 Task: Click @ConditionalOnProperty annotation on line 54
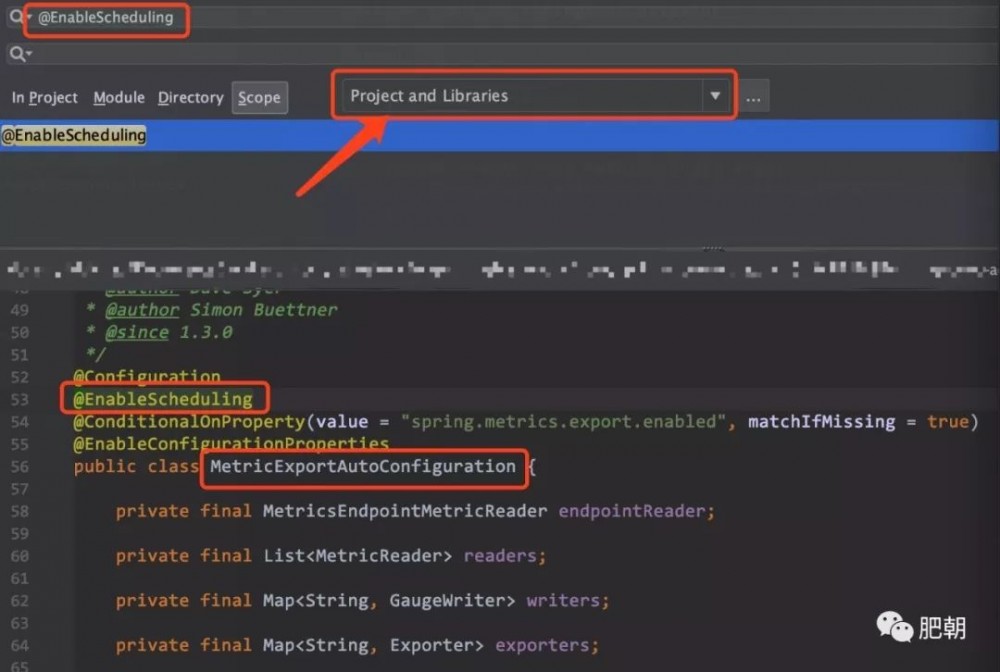click(x=189, y=421)
